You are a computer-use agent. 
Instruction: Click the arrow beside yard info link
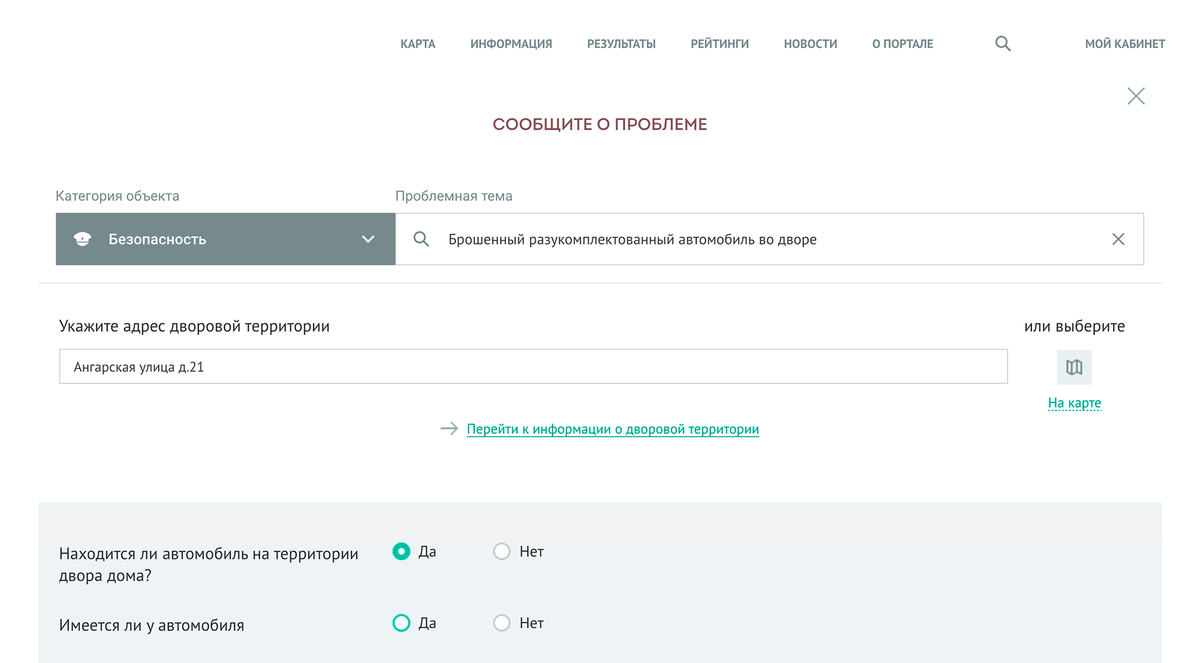coord(449,429)
